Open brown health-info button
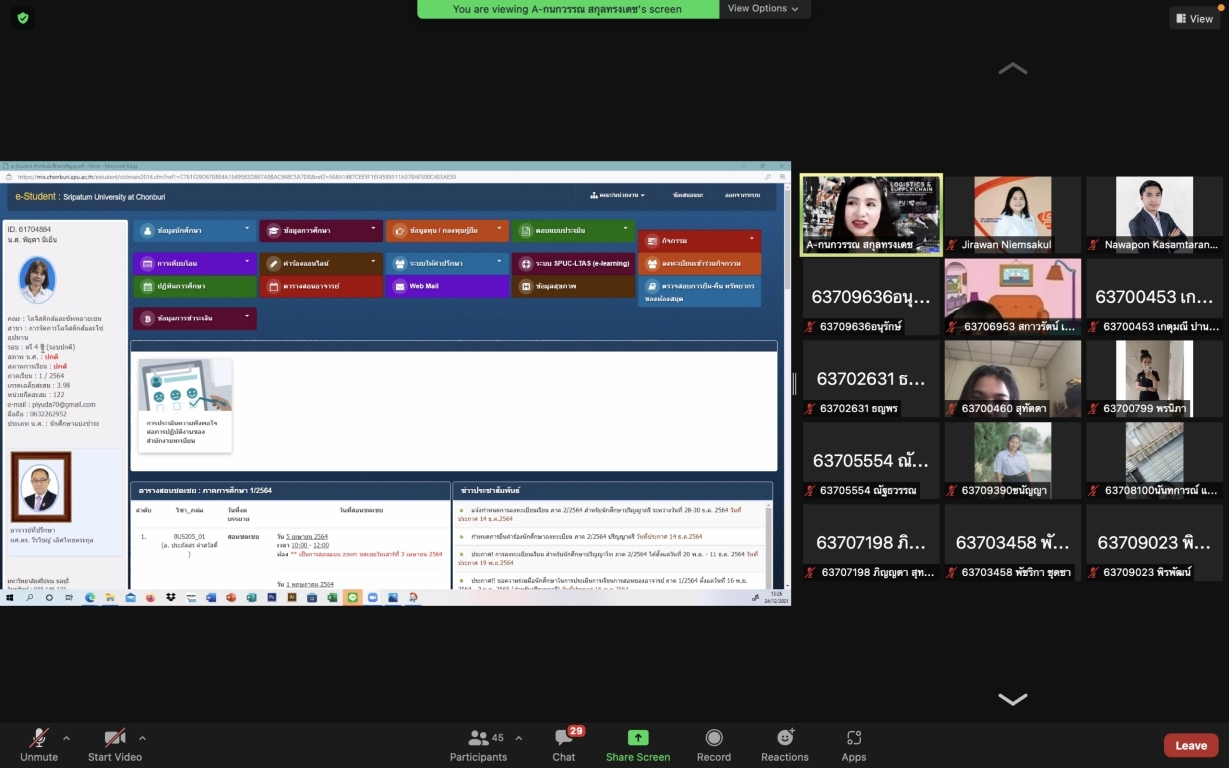Screen dimensions: 1229x768 point(574,286)
